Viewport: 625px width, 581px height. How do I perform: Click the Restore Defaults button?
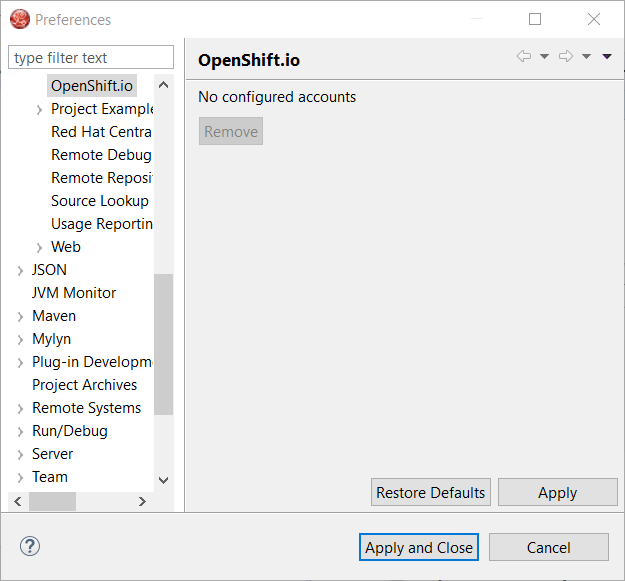coord(430,492)
